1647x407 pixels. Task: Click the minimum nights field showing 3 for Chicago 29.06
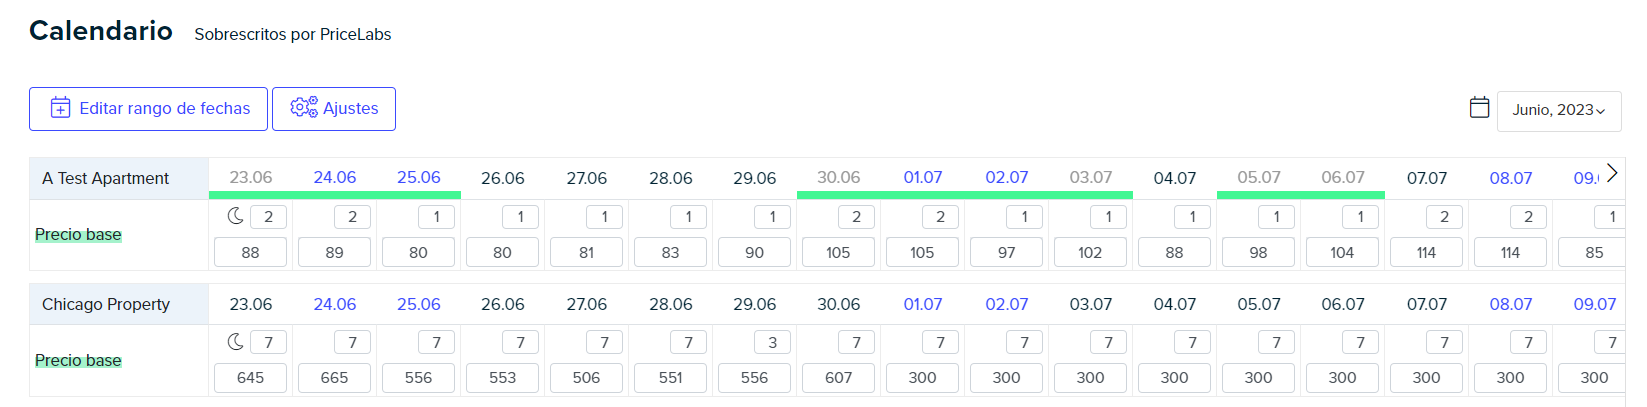(x=772, y=342)
